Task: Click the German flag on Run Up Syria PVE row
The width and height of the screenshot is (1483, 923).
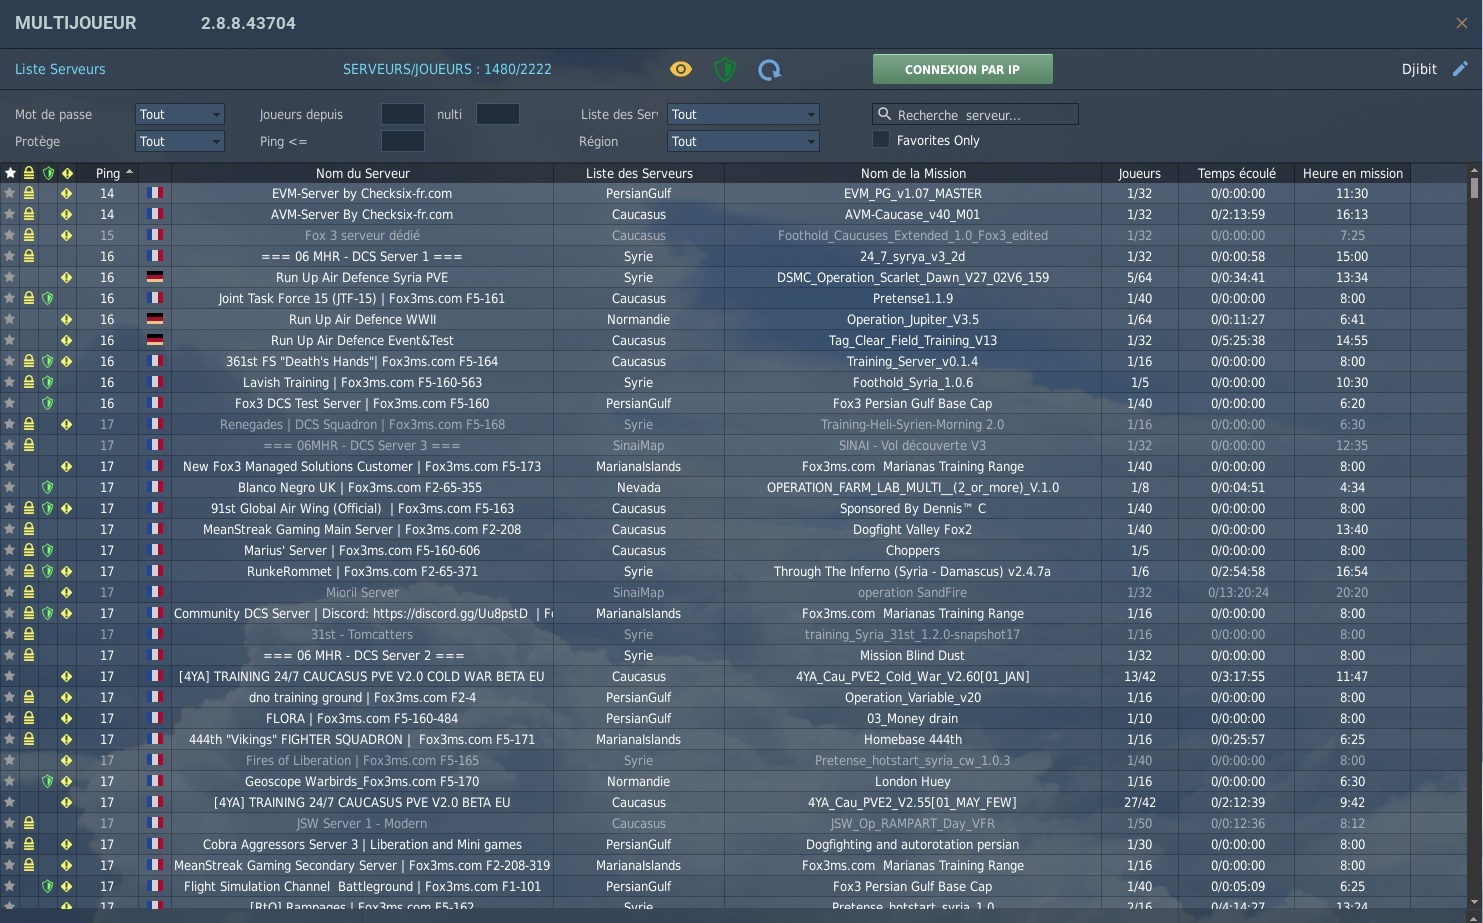Action: (155, 277)
